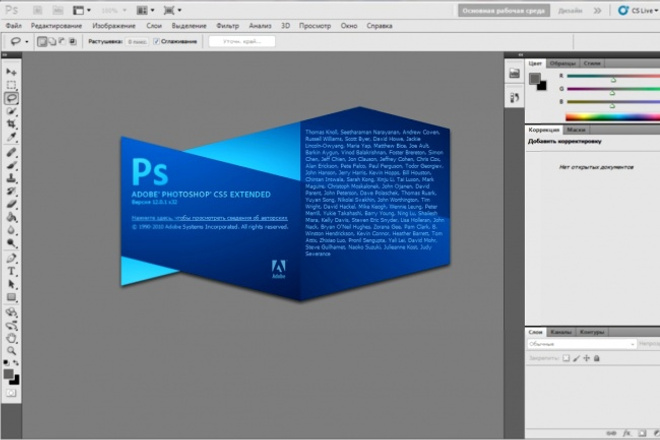Viewport: 660px width, 440px height.
Task: Switch to the Маски tab
Action: [576, 130]
